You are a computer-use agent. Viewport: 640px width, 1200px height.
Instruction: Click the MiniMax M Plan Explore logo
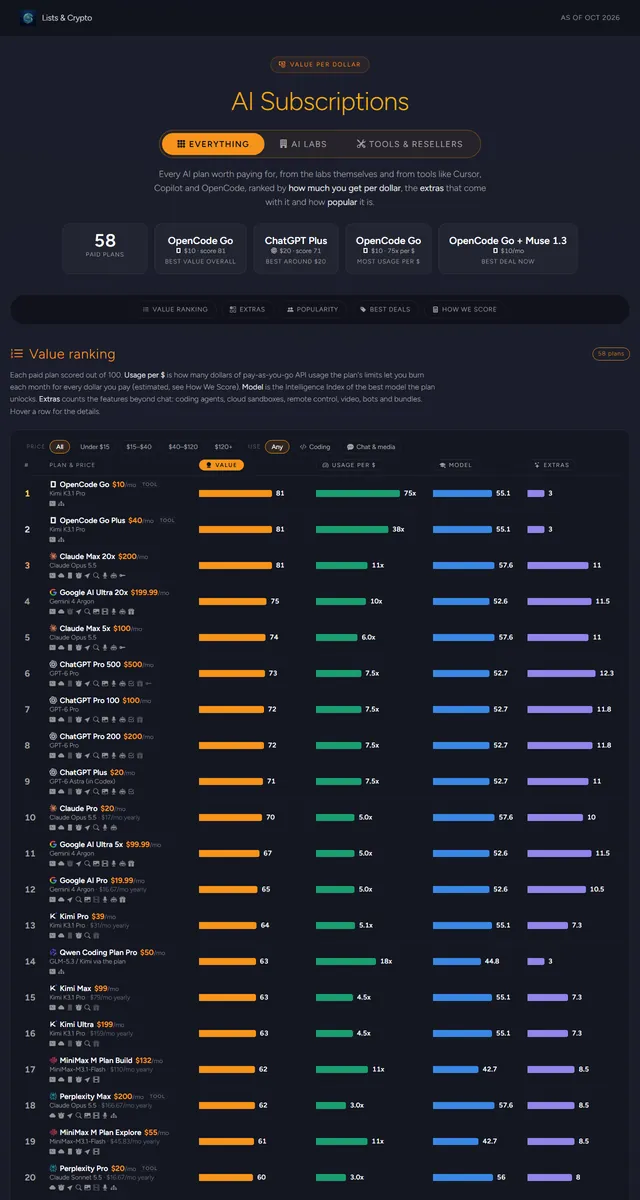(53, 1132)
